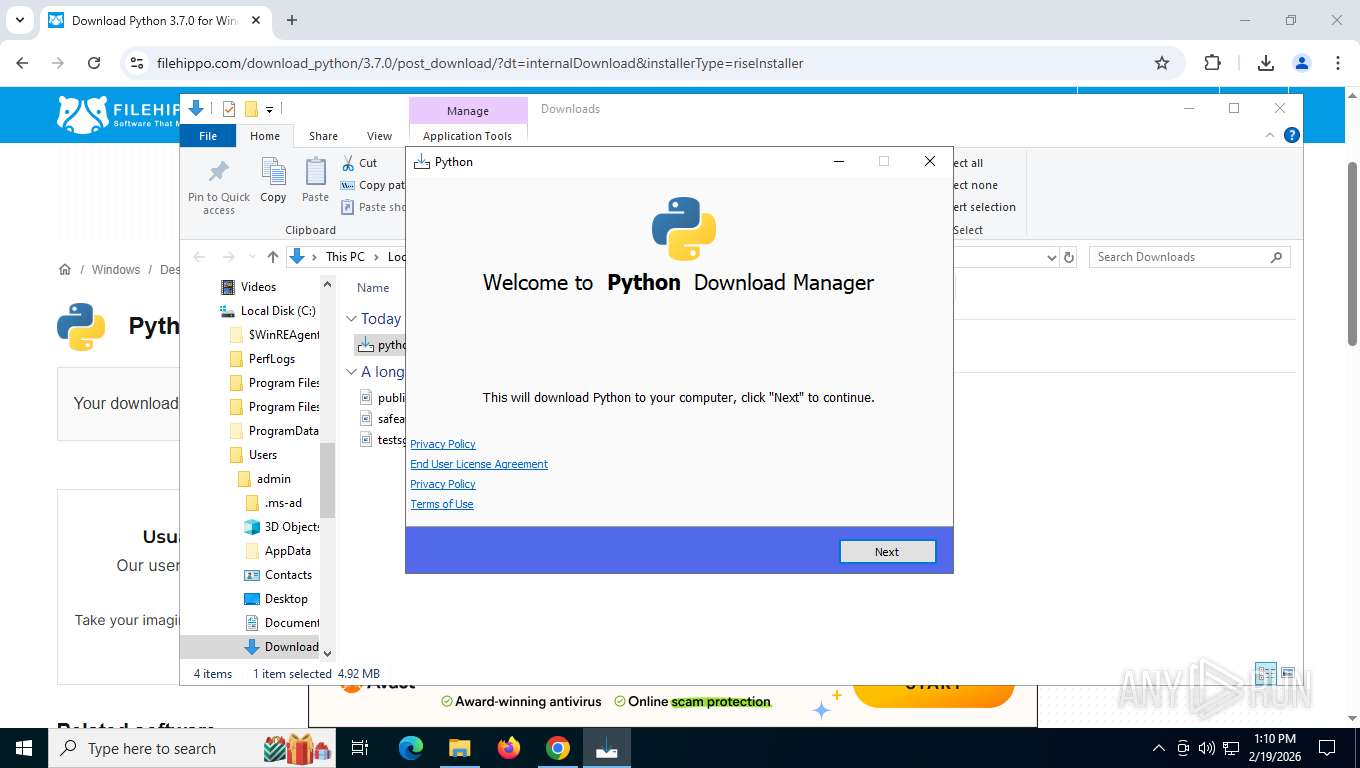Bookmark this page star icon
Screen dimensions: 1360x768
coord(1162,63)
